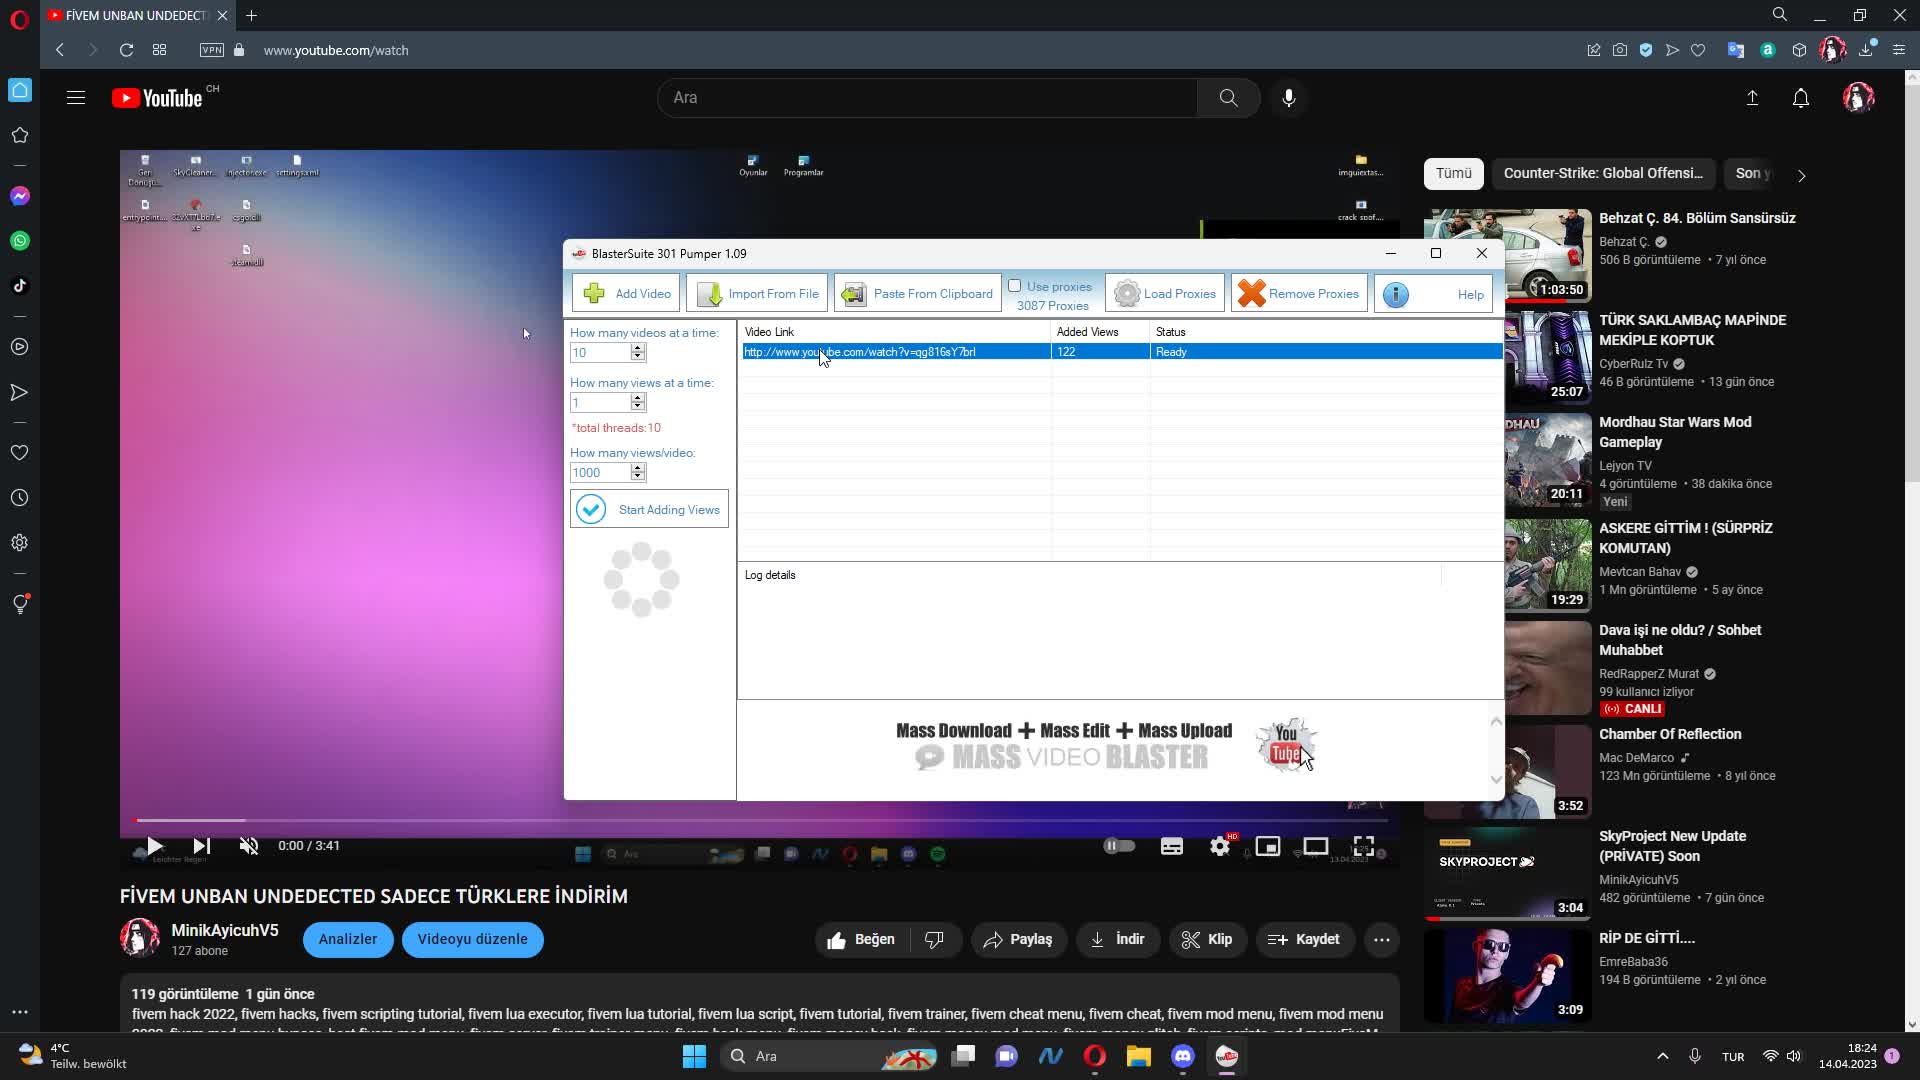Click Analizler button

click(348, 939)
